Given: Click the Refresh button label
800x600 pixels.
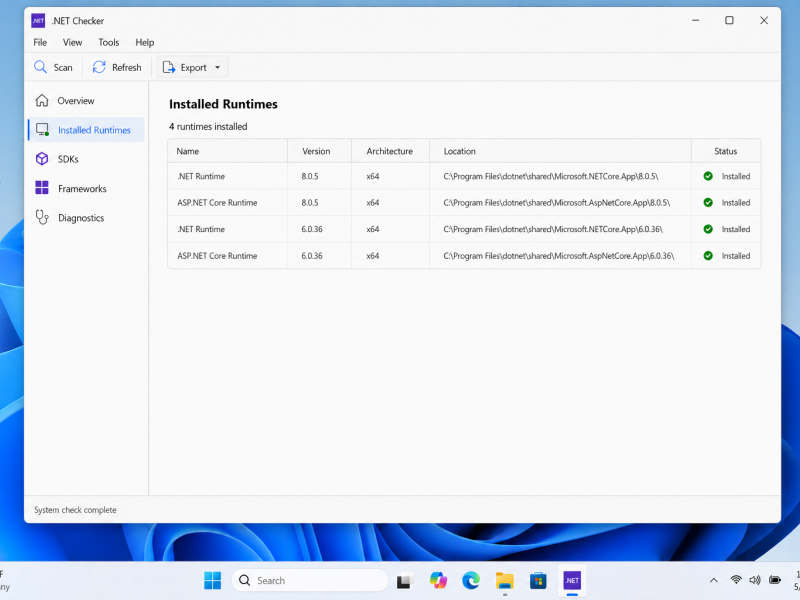Looking at the screenshot, I should [x=127, y=67].
